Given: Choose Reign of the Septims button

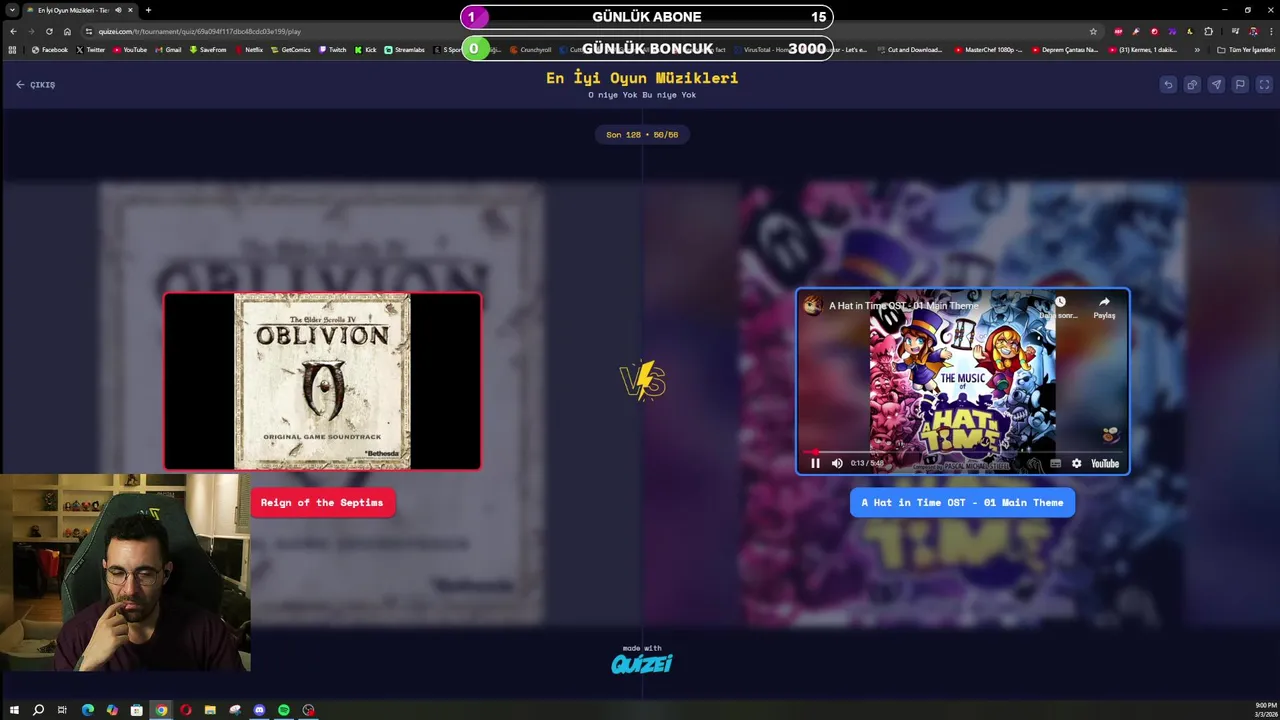Looking at the screenshot, I should coord(322,502).
